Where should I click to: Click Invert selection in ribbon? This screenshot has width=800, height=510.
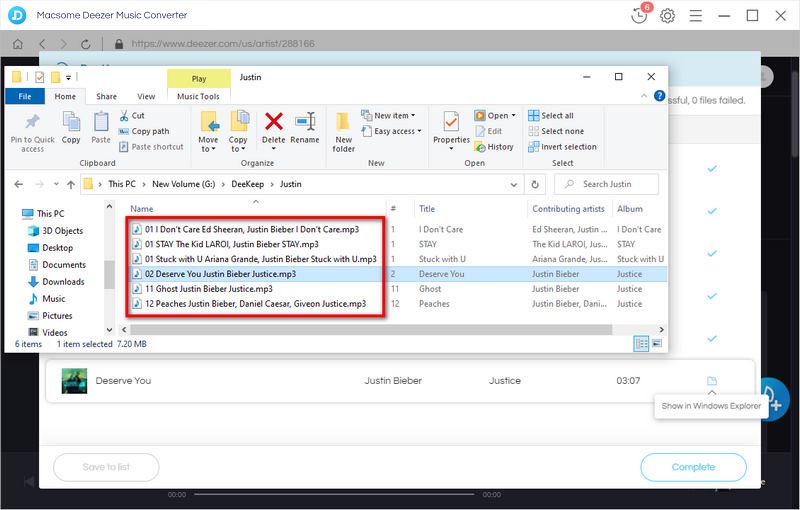tap(562, 147)
